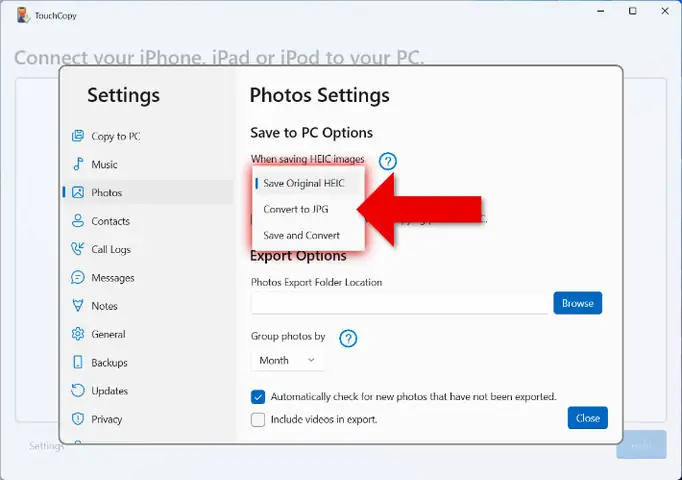Click the Save to PC Options heading
Viewport: 682px width, 480px height.
click(311, 133)
